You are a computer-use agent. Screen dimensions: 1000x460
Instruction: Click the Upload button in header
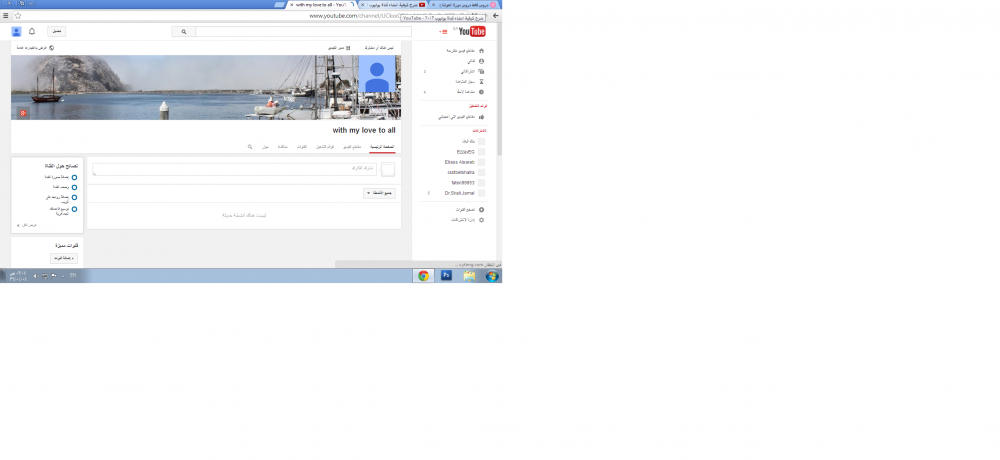[x=57, y=32]
